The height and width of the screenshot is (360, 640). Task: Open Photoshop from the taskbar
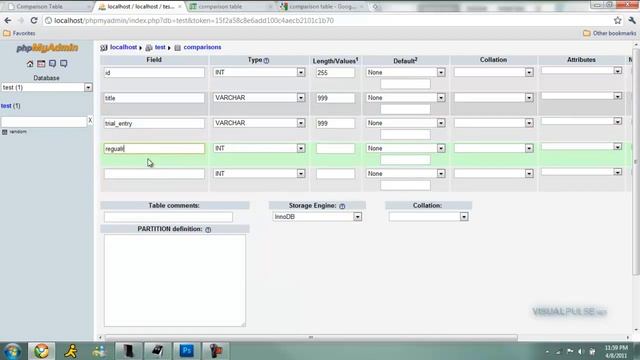tap(187, 351)
